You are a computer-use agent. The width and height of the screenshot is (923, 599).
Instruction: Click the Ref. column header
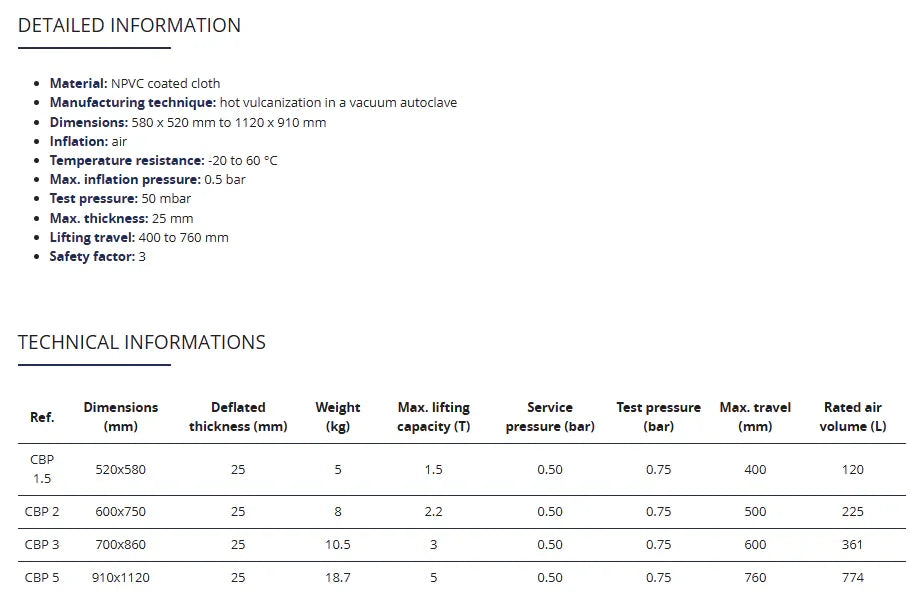pyautogui.click(x=42, y=417)
